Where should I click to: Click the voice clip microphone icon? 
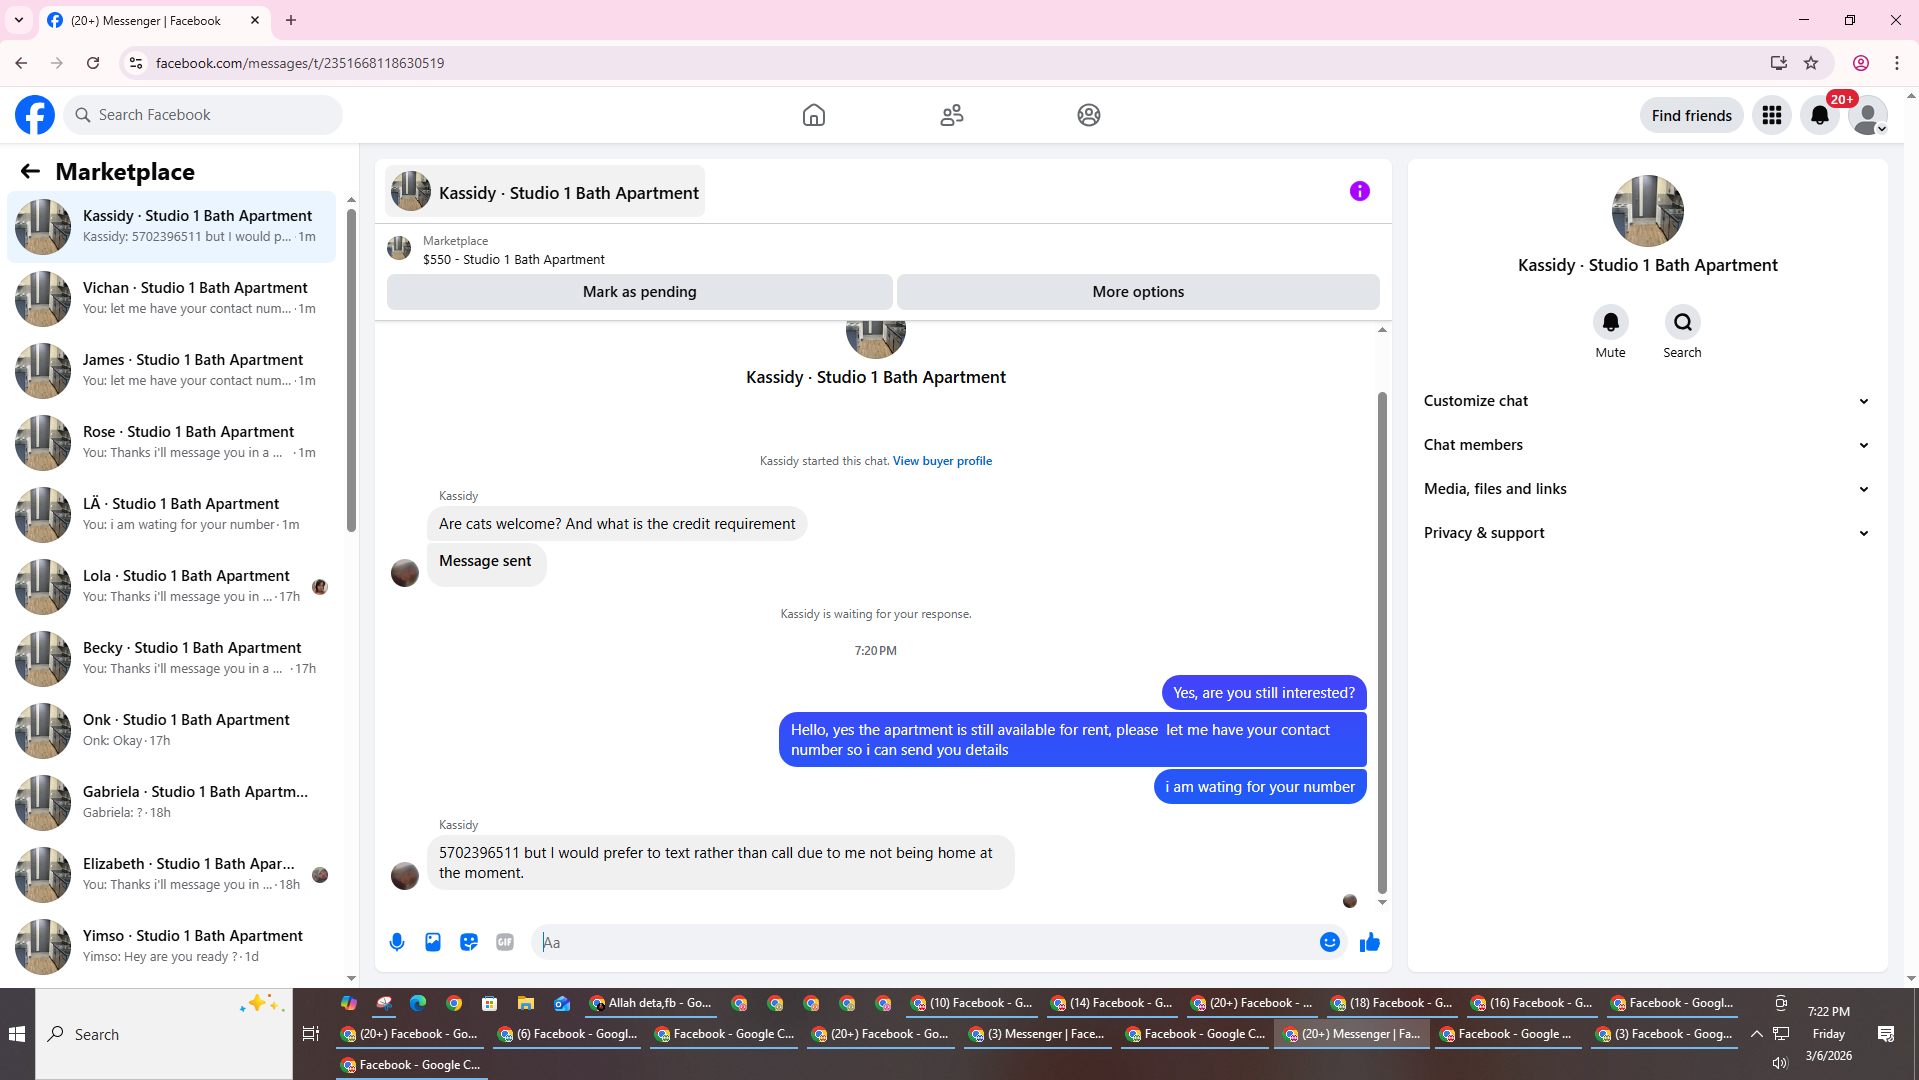(x=397, y=942)
